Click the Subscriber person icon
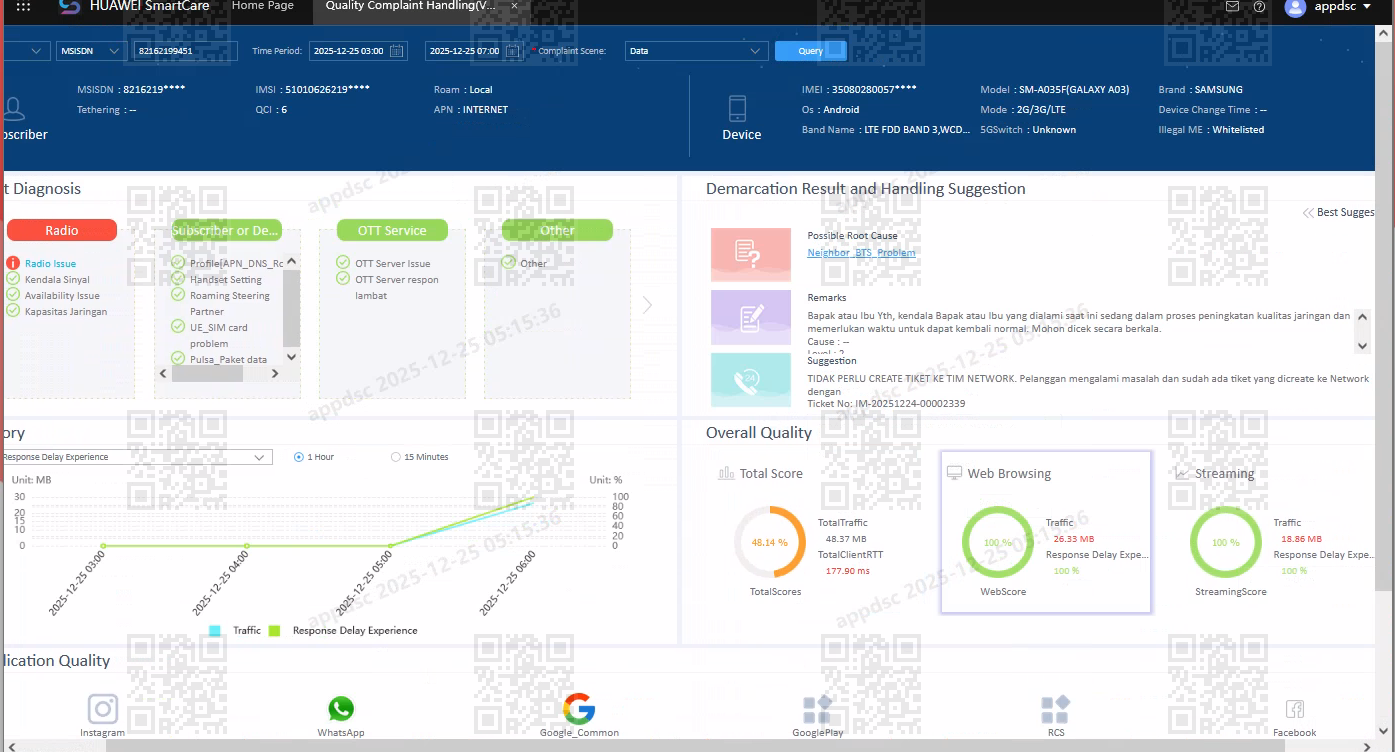This screenshot has width=1395, height=752. pos(13,108)
